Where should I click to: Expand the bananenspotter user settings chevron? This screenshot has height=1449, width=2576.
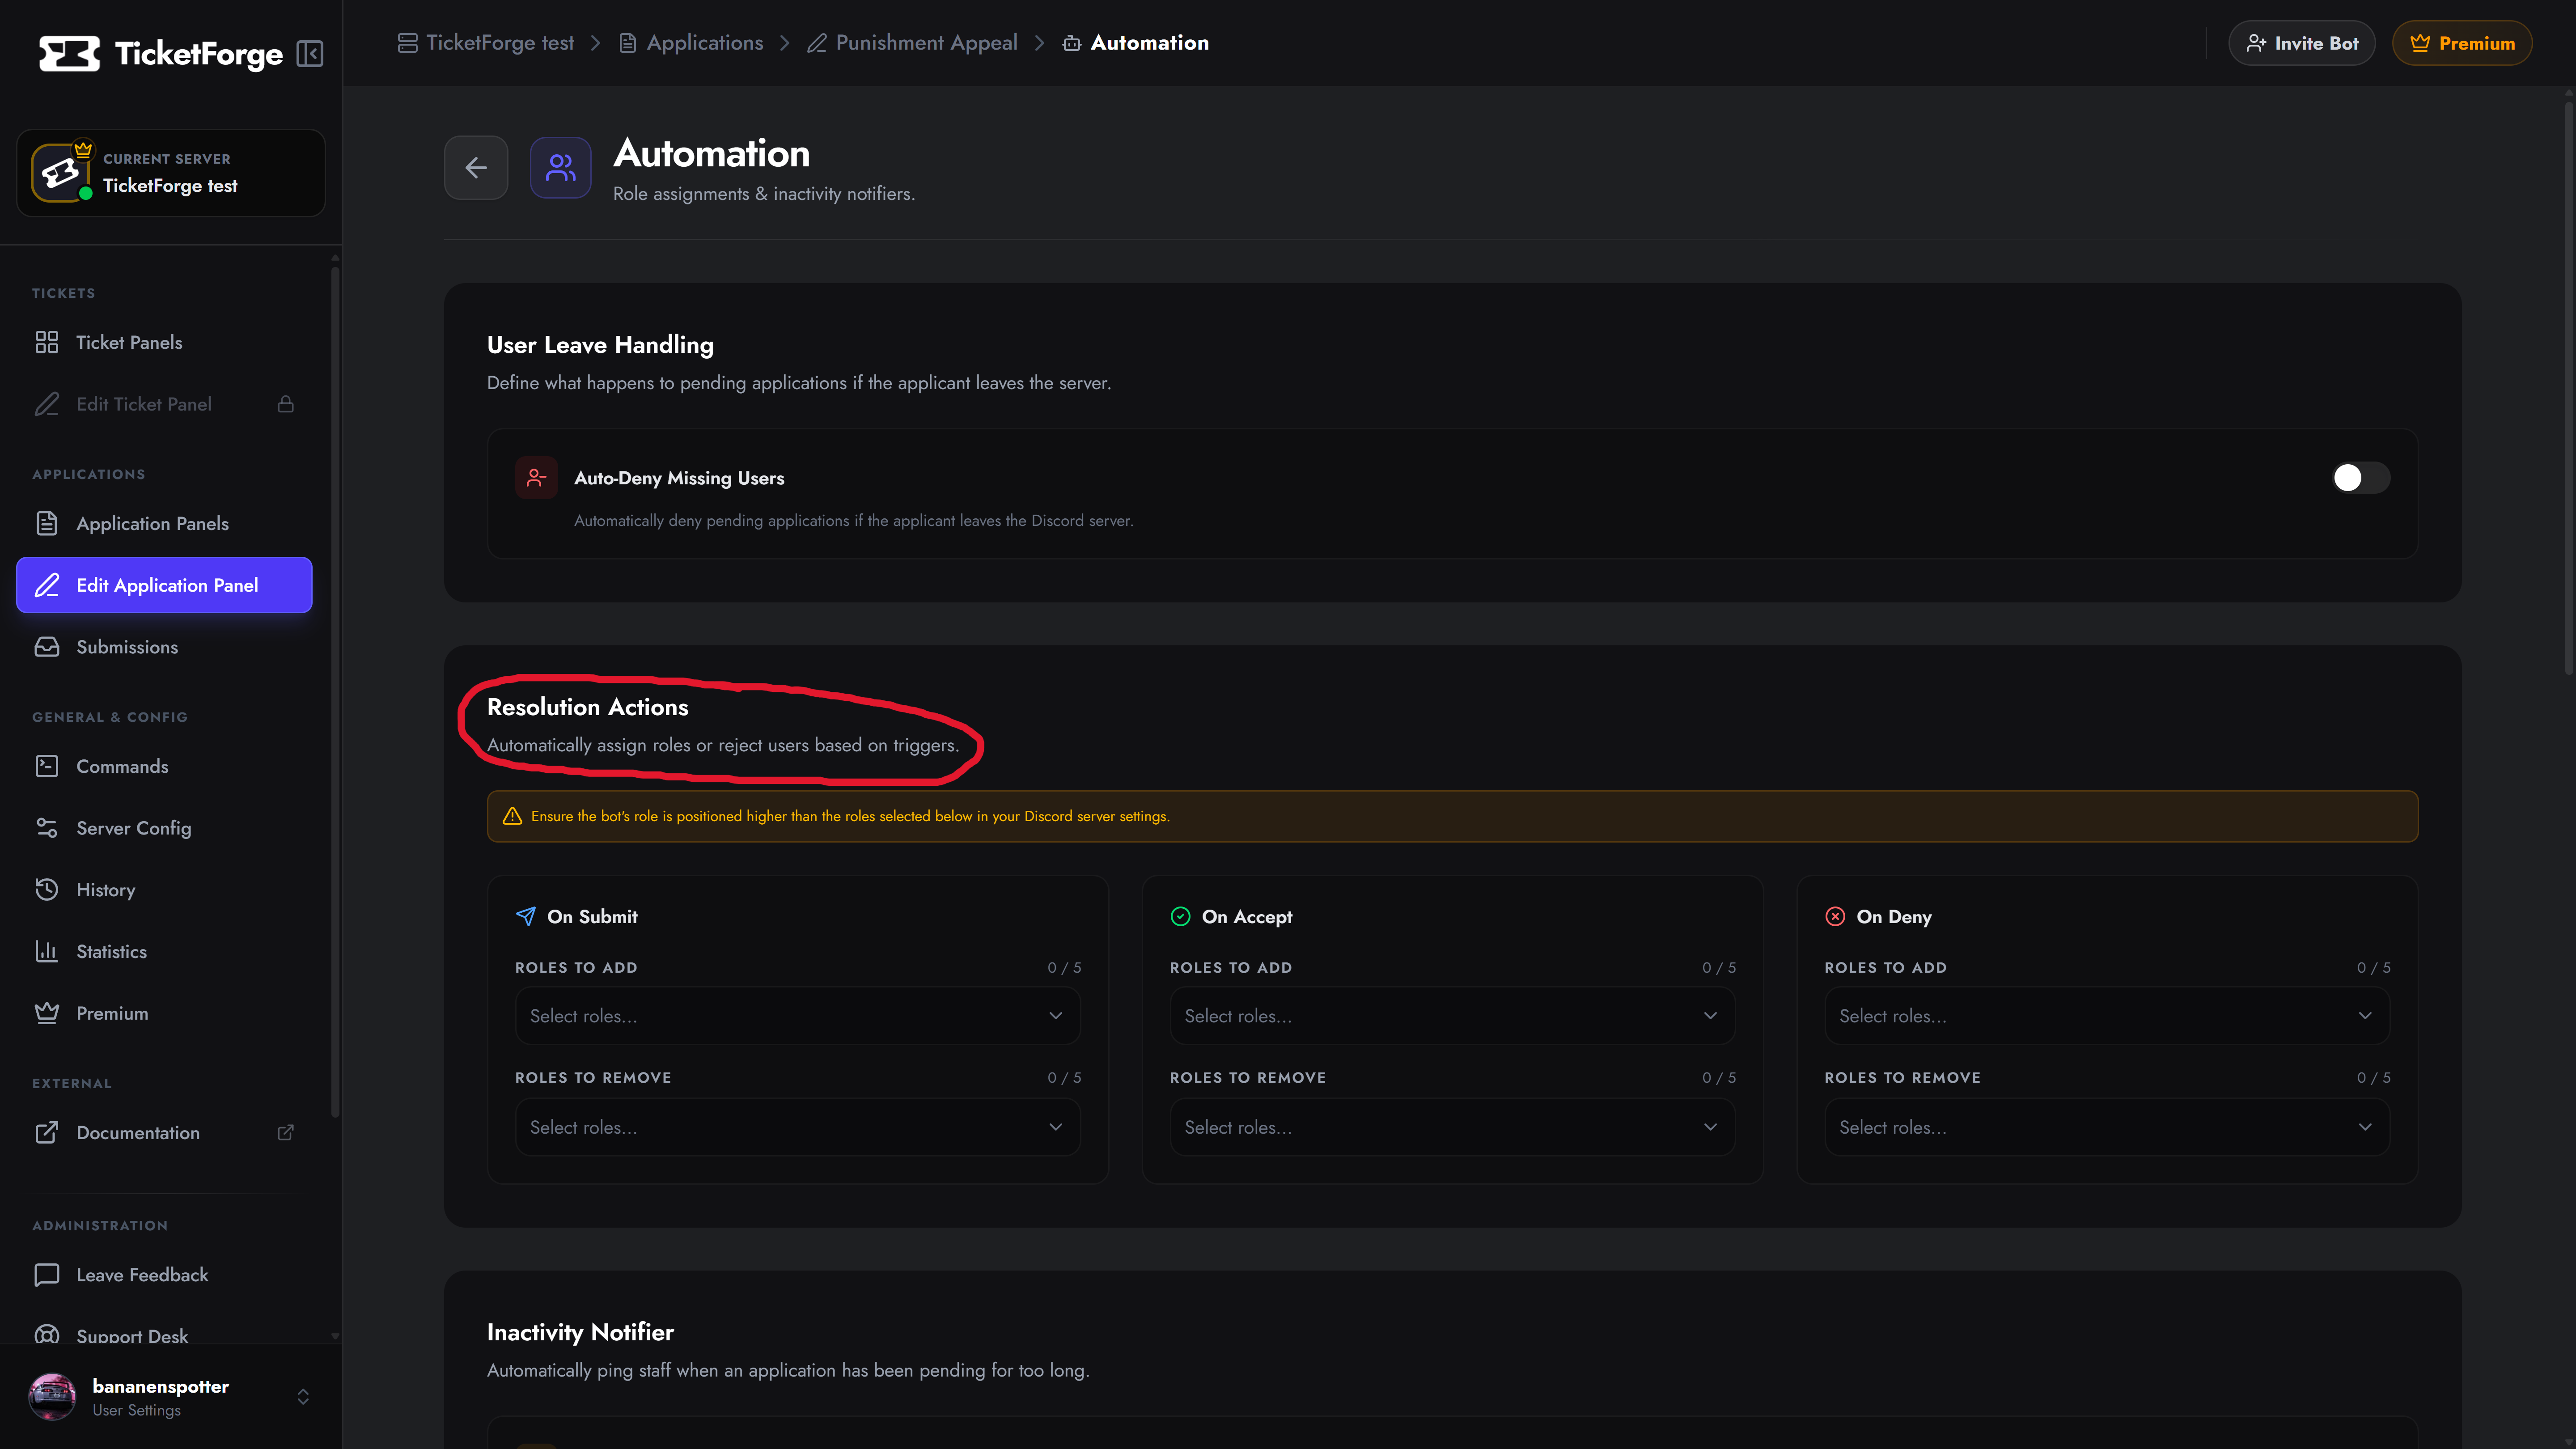coord(303,1397)
